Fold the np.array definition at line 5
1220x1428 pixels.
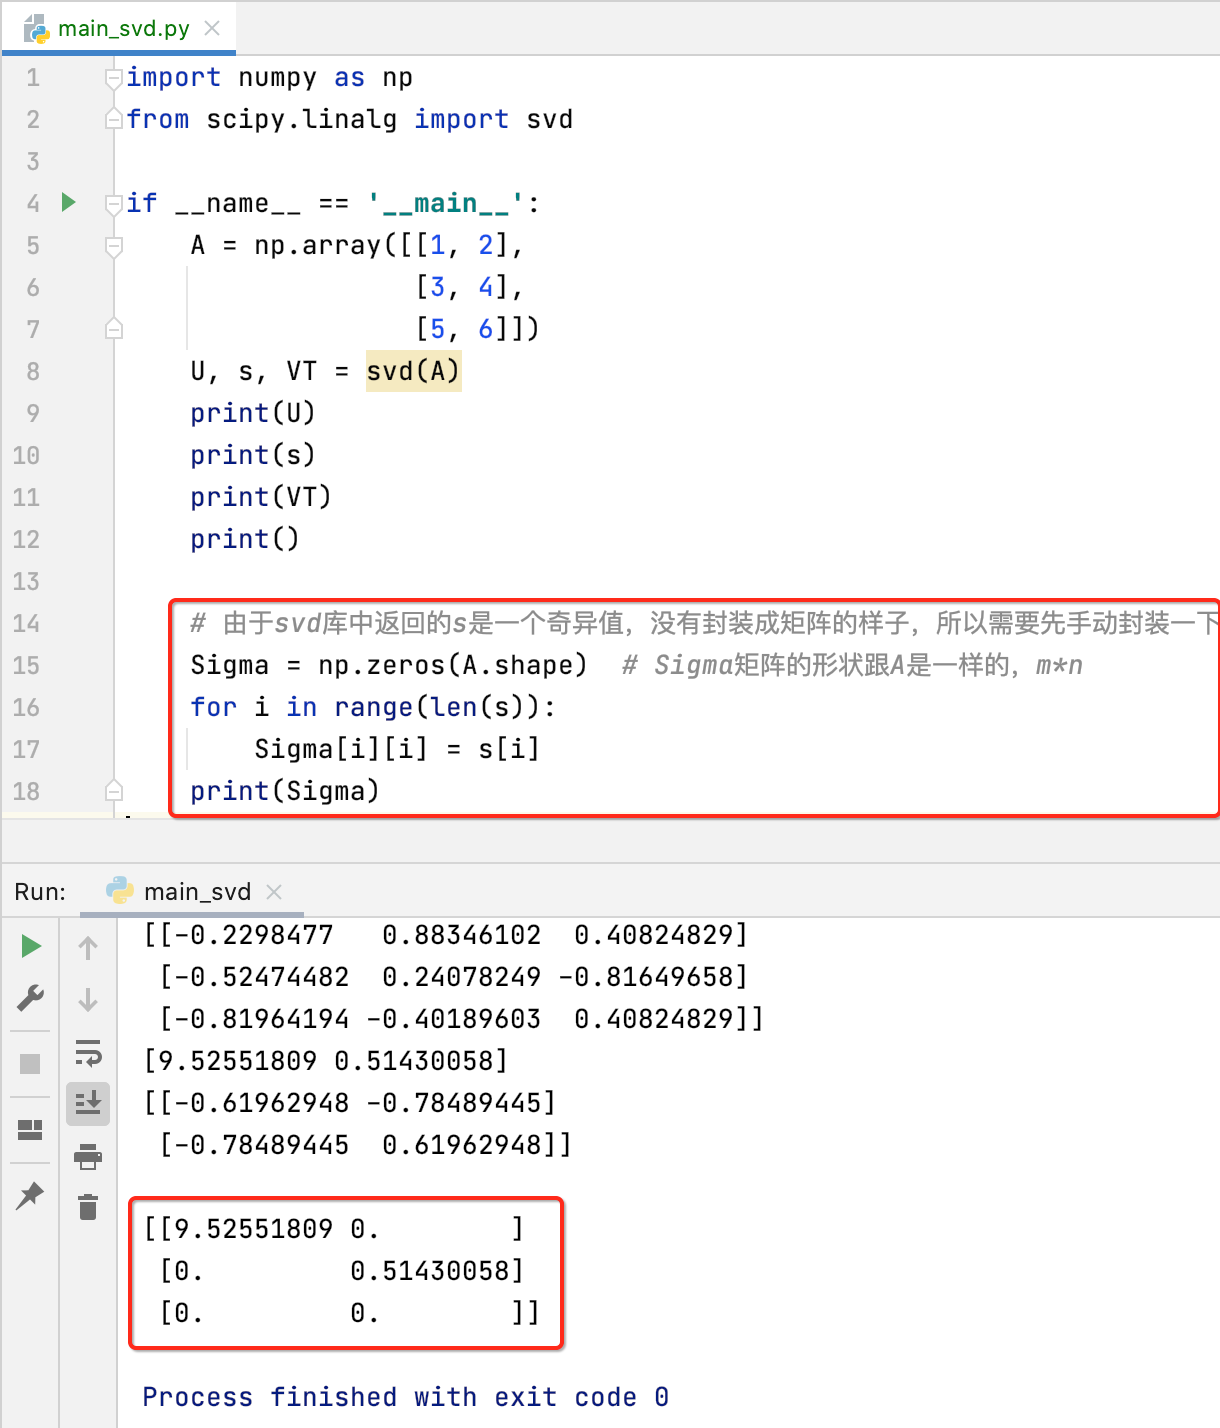tap(114, 245)
